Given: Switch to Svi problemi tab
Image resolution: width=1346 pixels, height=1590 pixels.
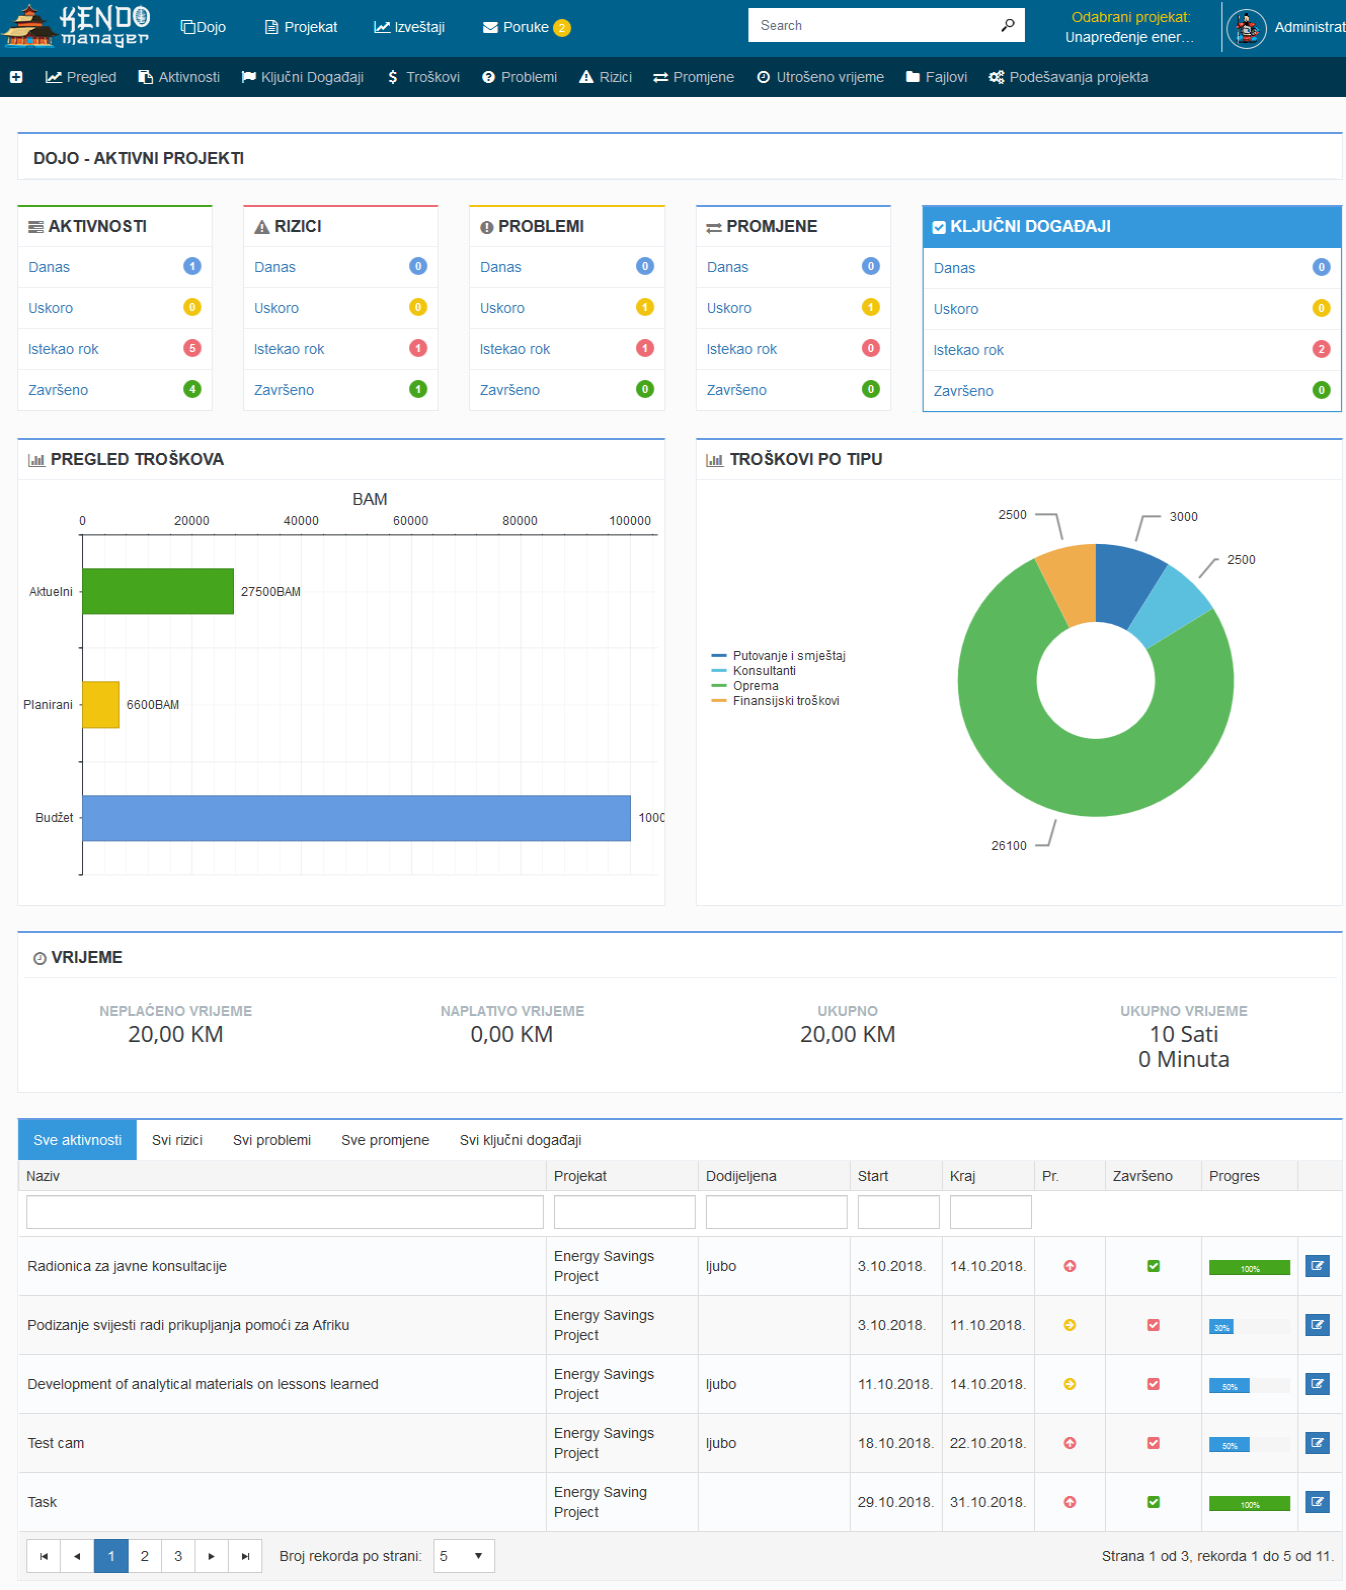Looking at the screenshot, I should point(272,1140).
